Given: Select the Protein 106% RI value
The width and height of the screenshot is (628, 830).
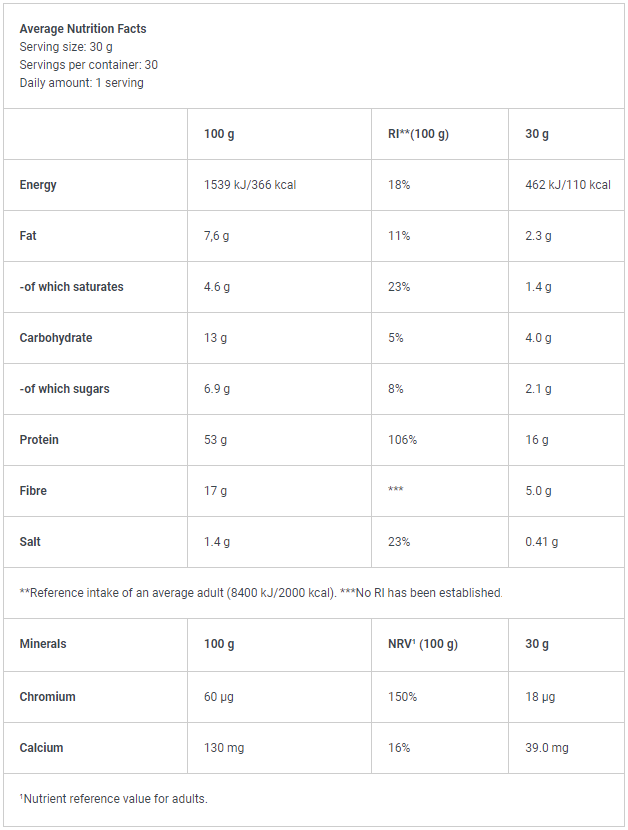Looking at the screenshot, I should (402, 440).
